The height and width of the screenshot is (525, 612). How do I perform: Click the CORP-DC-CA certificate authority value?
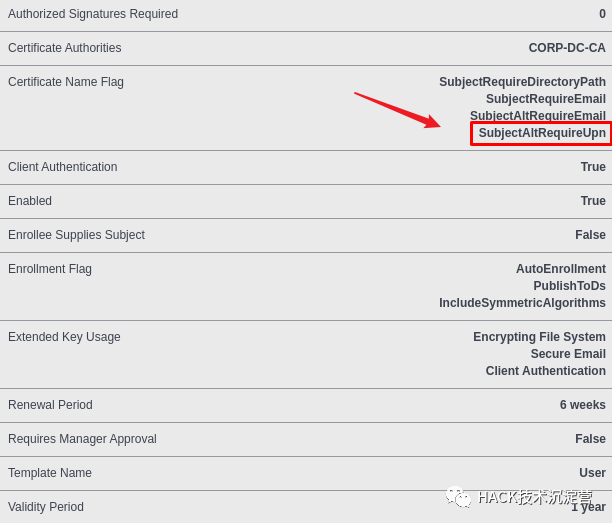(x=567, y=48)
